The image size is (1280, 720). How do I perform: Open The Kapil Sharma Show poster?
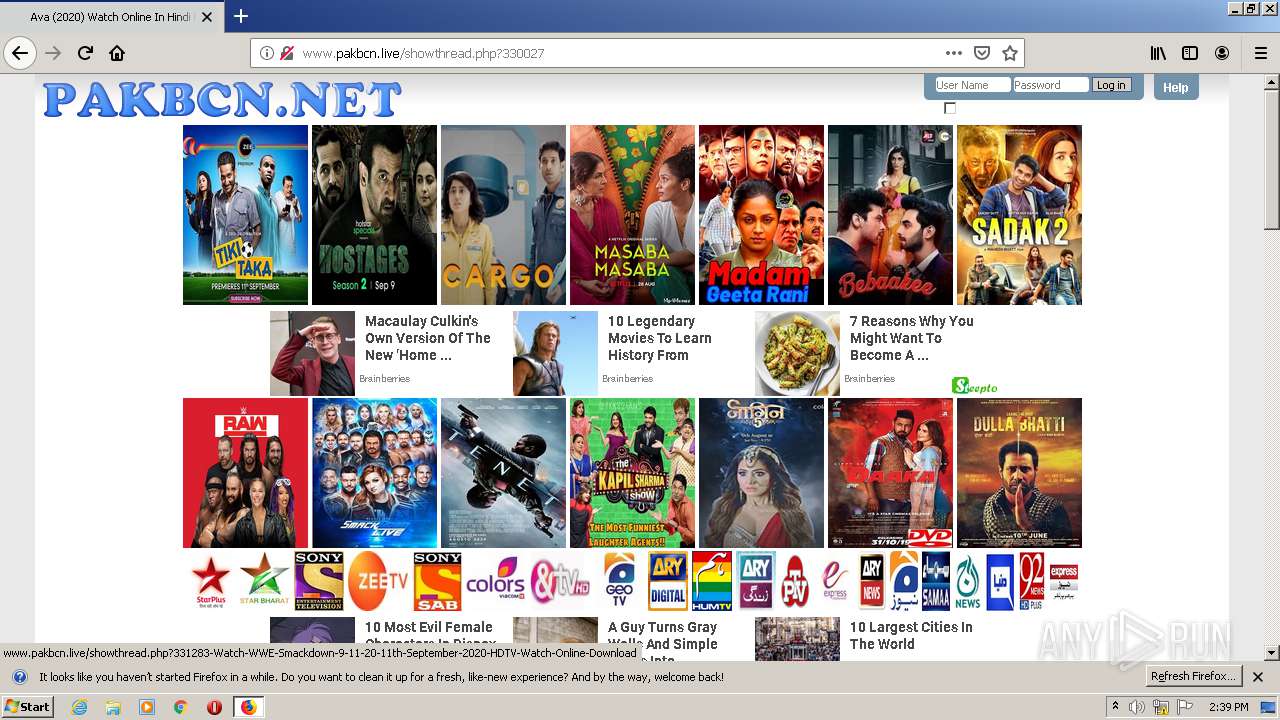[632, 473]
